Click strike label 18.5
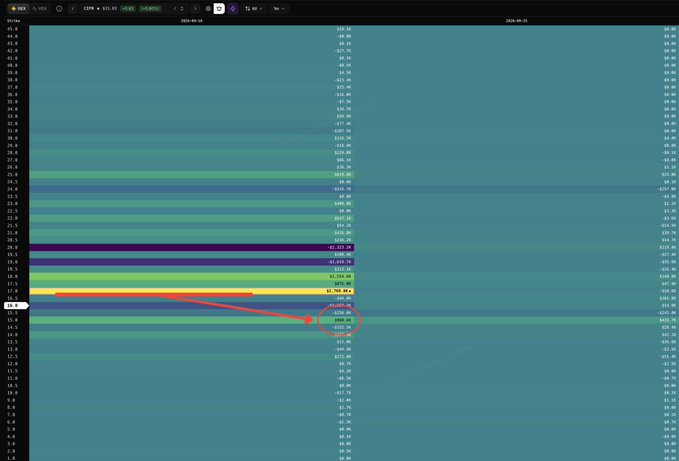This screenshot has width=679, height=461. 12,269
